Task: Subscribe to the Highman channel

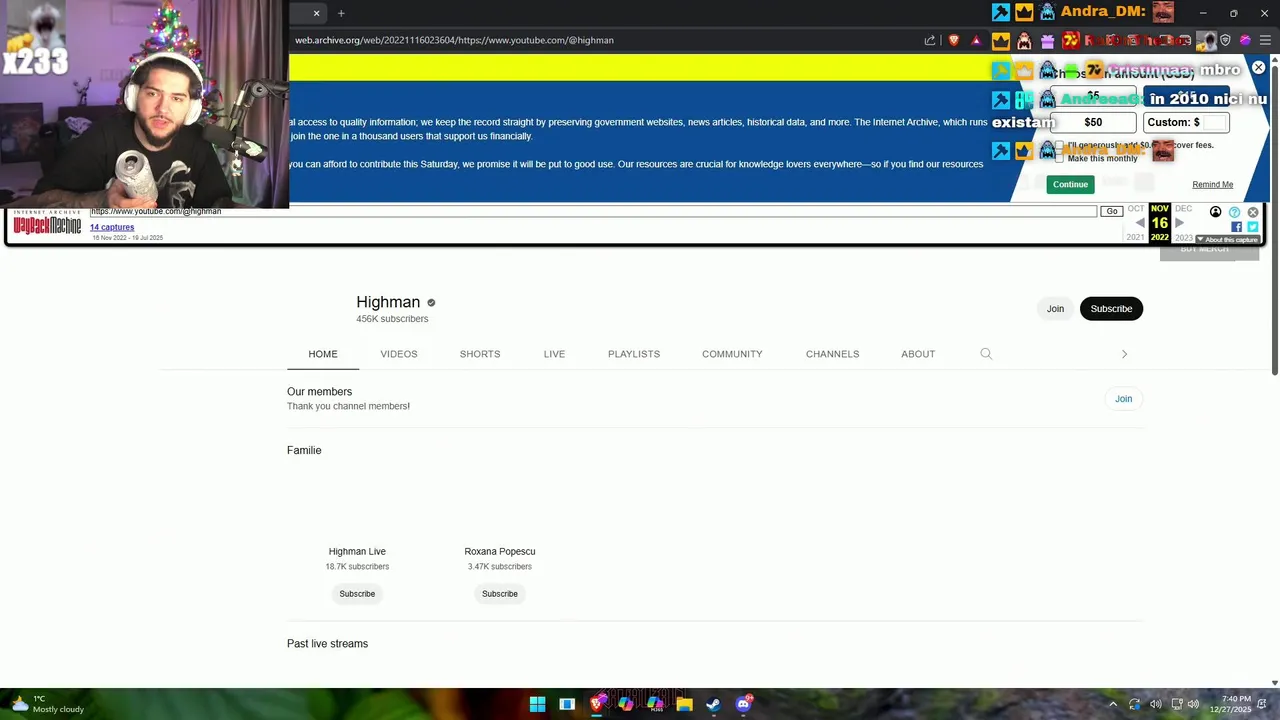Action: click(1111, 309)
